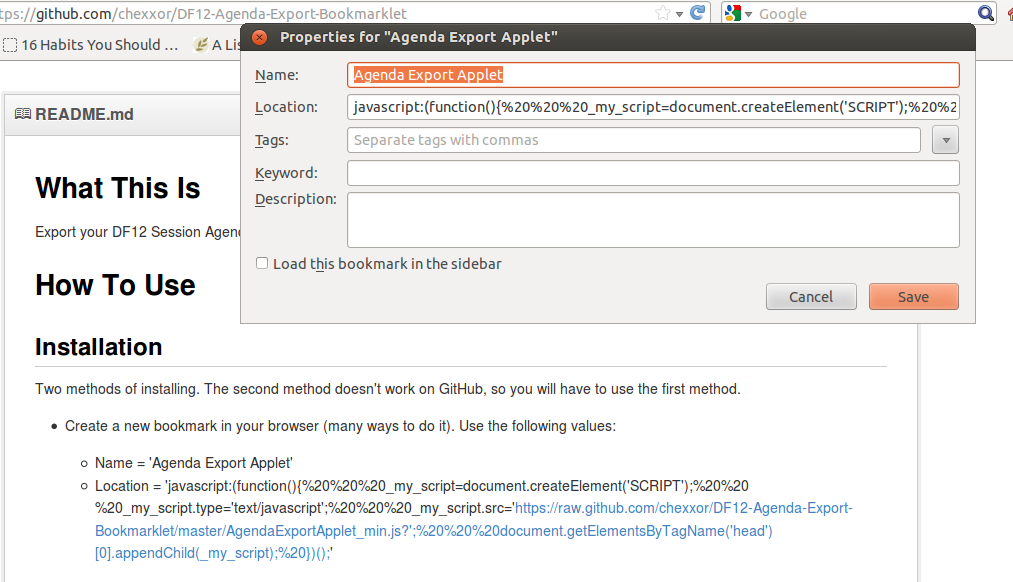Click the Save button

[914, 296]
